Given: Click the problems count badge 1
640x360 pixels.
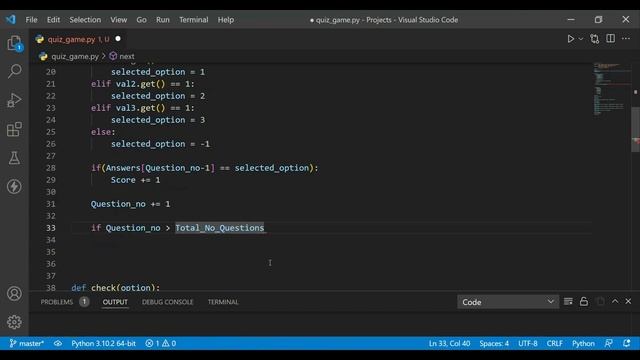Looking at the screenshot, I should [84, 302].
